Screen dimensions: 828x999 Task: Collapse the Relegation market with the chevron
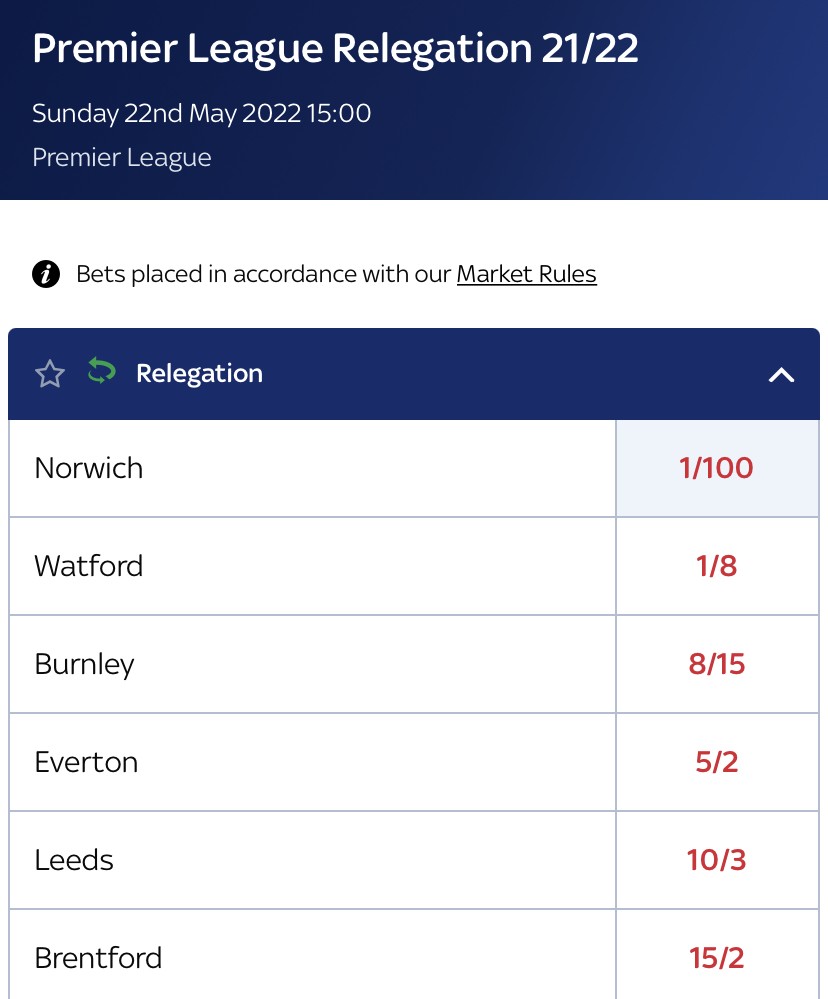pyautogui.click(x=781, y=375)
